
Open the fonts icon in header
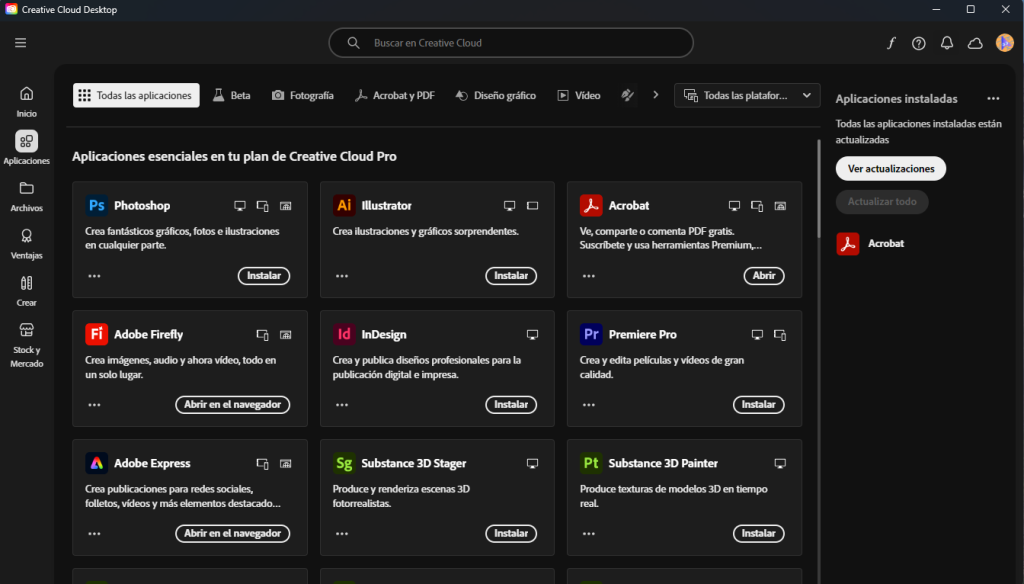pos(891,43)
